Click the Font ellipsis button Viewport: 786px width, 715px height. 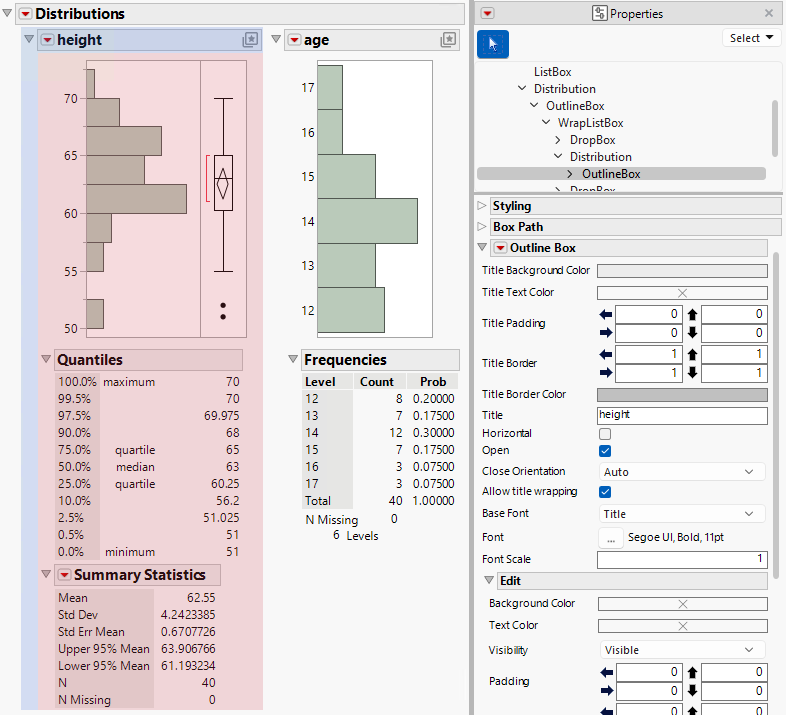coord(610,538)
